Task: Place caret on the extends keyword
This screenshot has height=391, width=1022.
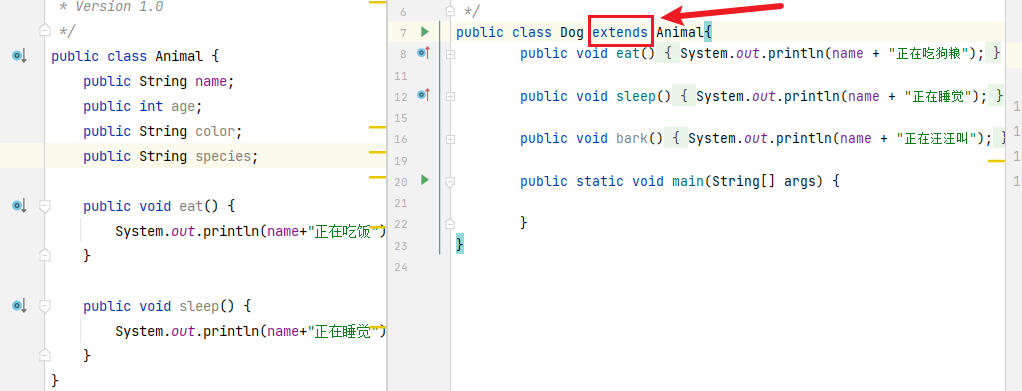Action: point(620,33)
